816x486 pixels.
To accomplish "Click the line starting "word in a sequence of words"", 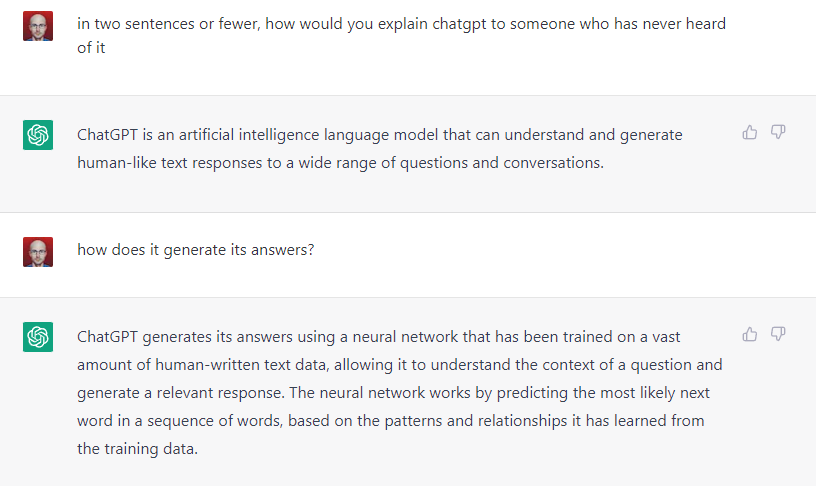I will (x=391, y=421).
